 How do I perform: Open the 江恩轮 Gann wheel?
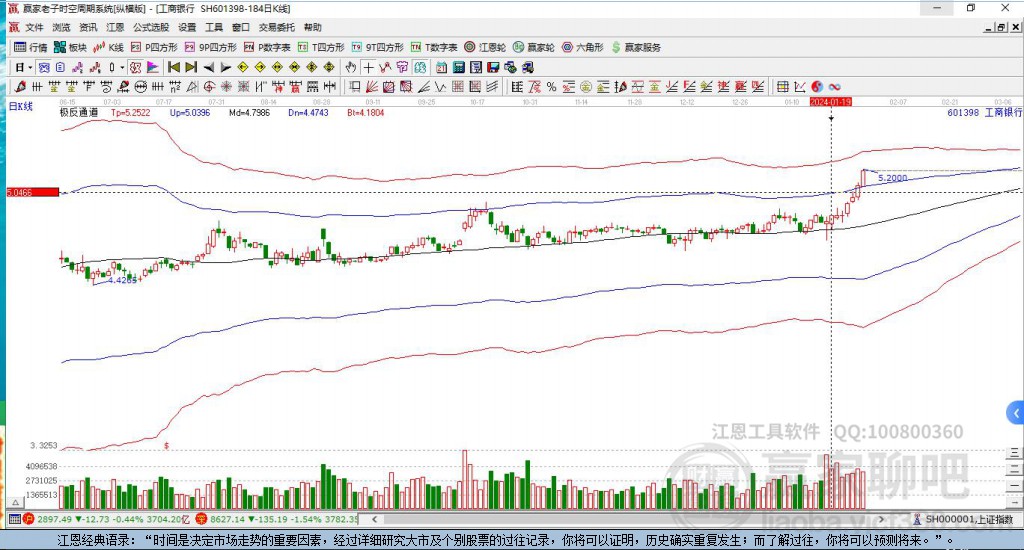[485, 47]
